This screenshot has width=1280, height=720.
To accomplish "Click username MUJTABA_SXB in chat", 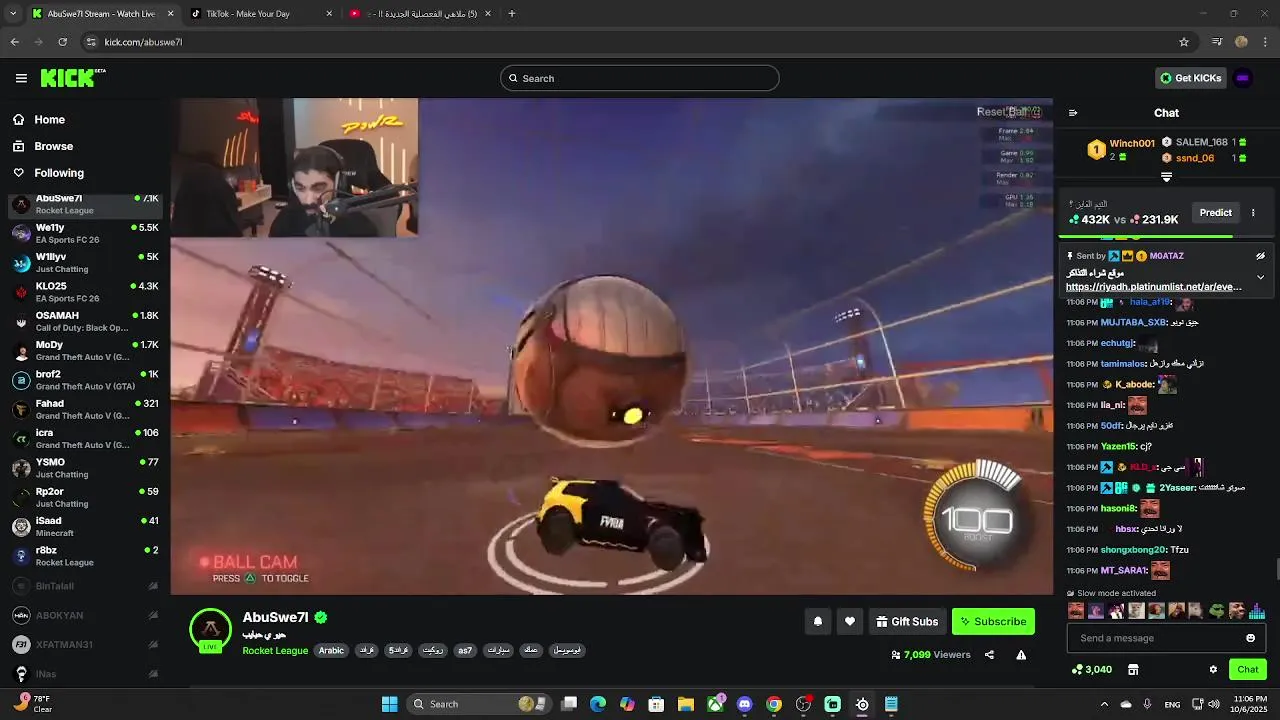I will coord(1133,323).
